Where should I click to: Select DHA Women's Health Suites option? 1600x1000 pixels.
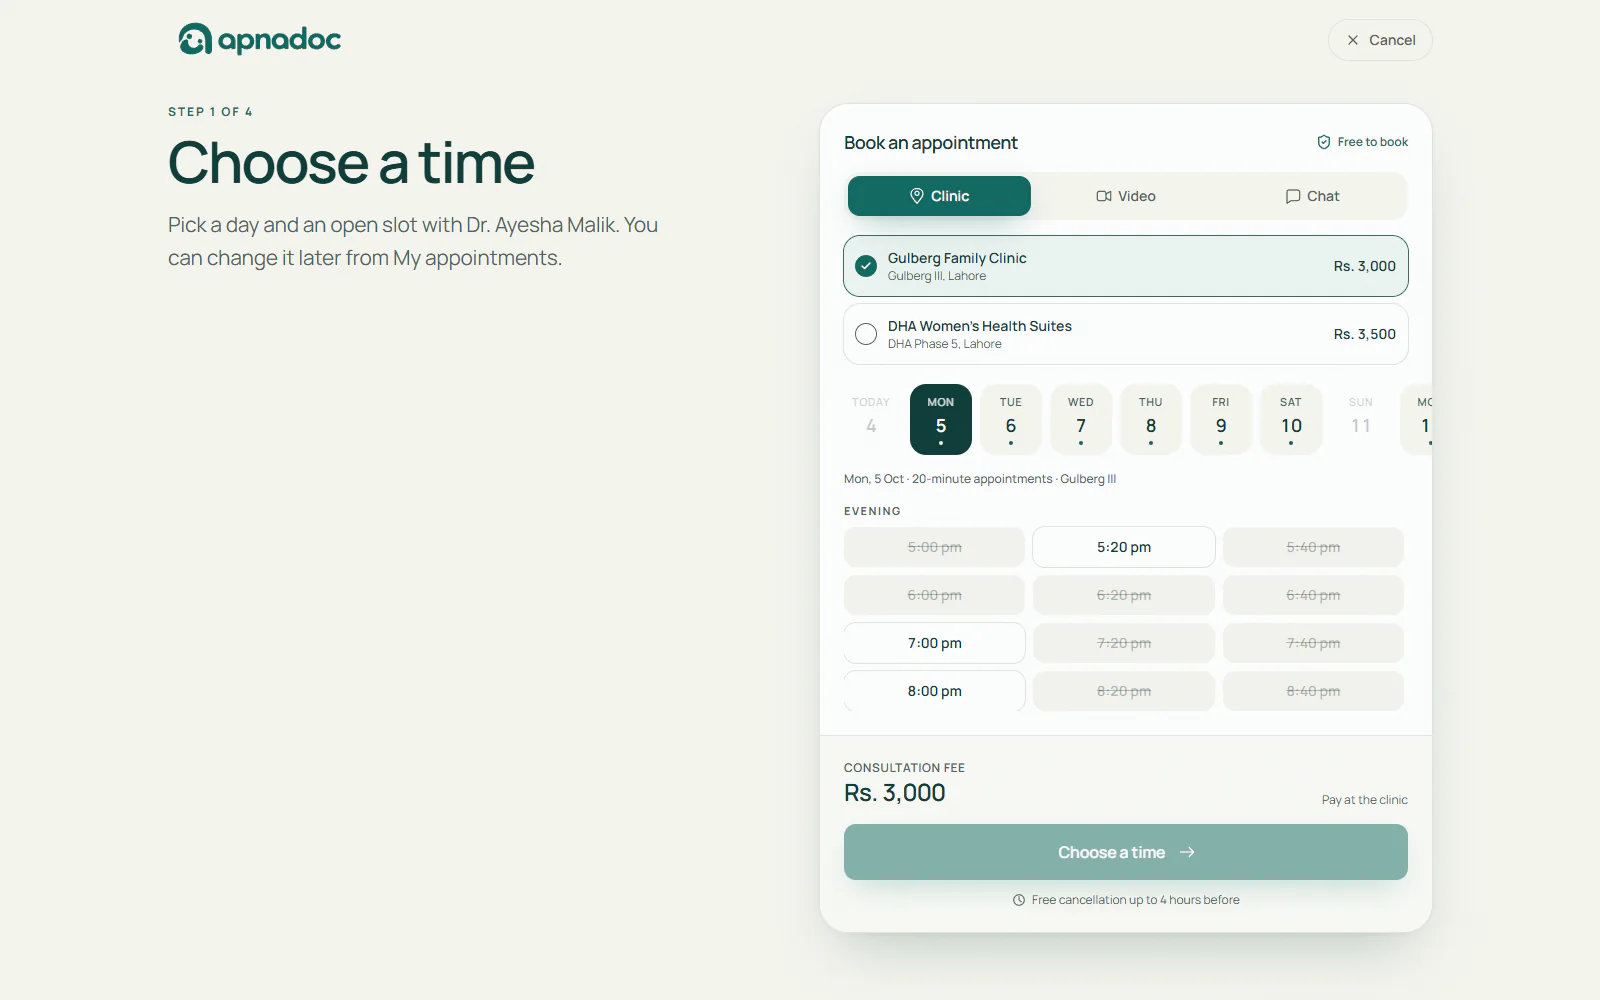click(x=1126, y=334)
